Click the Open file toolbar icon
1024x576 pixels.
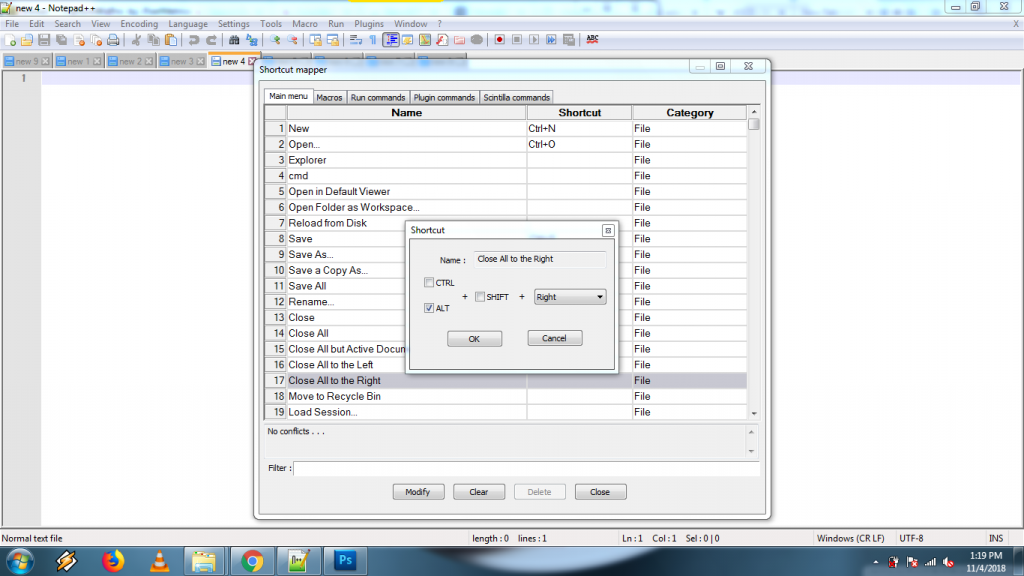[27, 40]
